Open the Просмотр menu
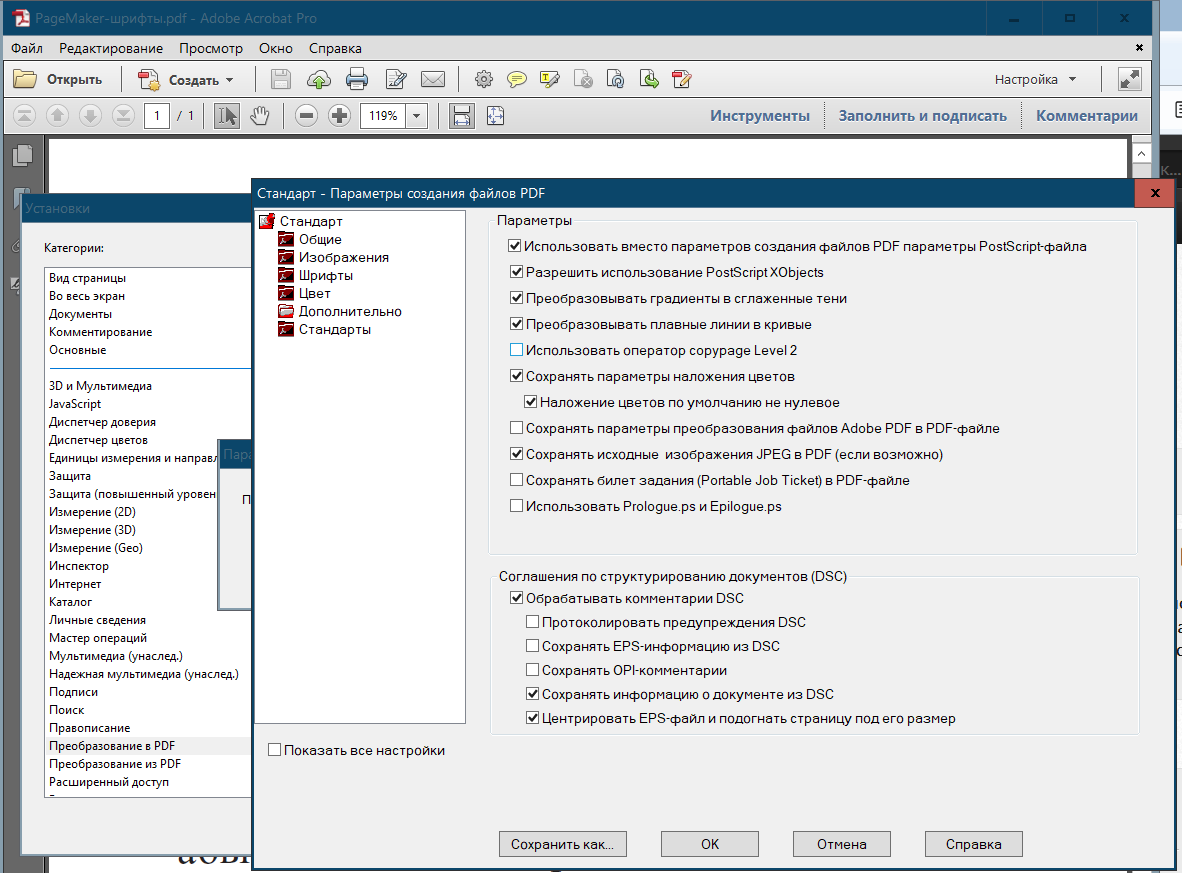The height and width of the screenshot is (873, 1182). [211, 48]
